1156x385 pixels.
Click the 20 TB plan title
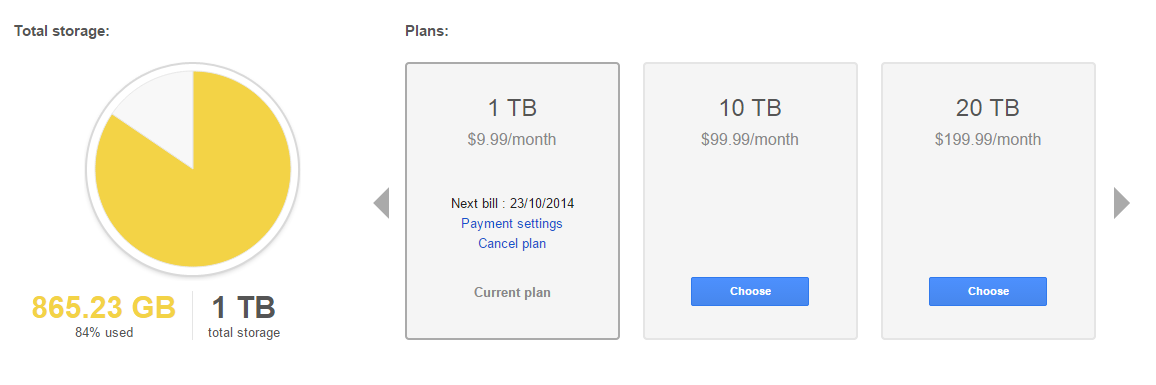point(988,108)
